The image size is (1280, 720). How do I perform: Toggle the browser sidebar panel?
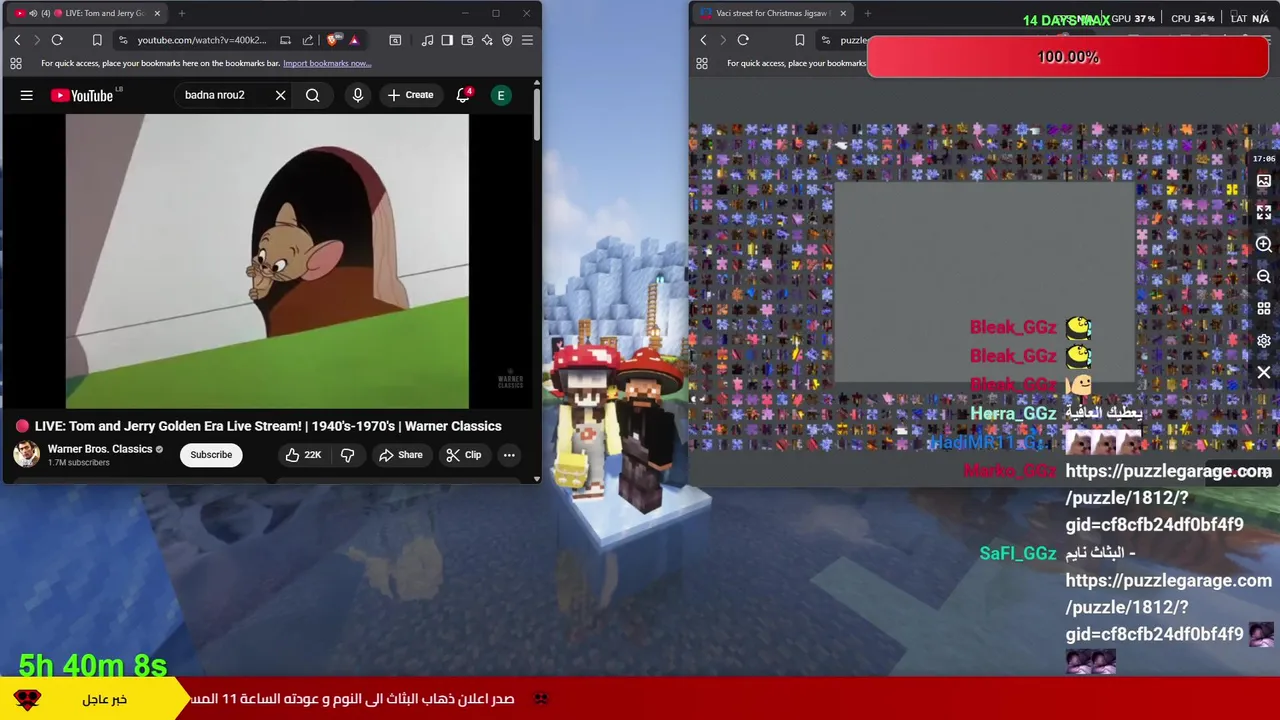tap(447, 40)
